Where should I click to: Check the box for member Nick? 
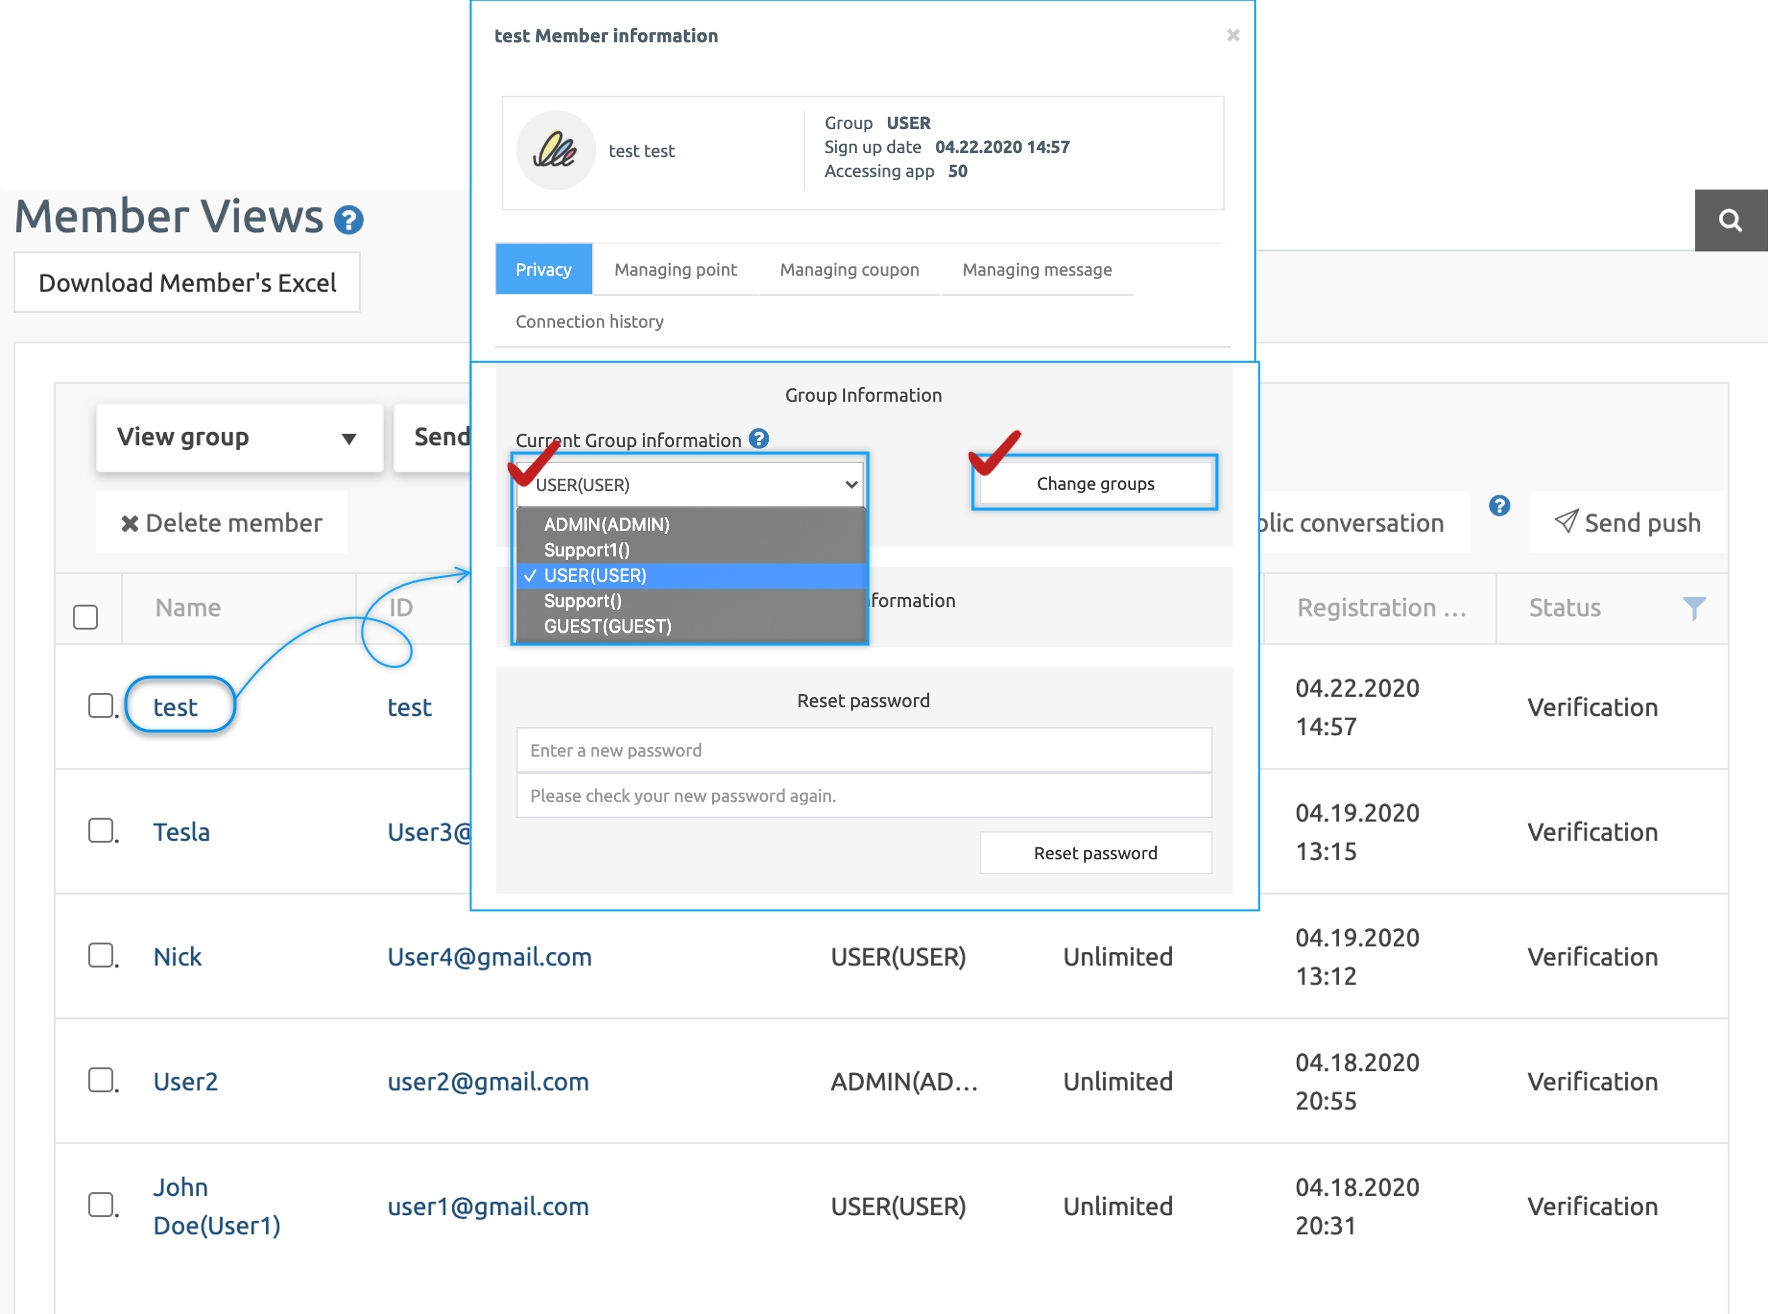(x=101, y=955)
